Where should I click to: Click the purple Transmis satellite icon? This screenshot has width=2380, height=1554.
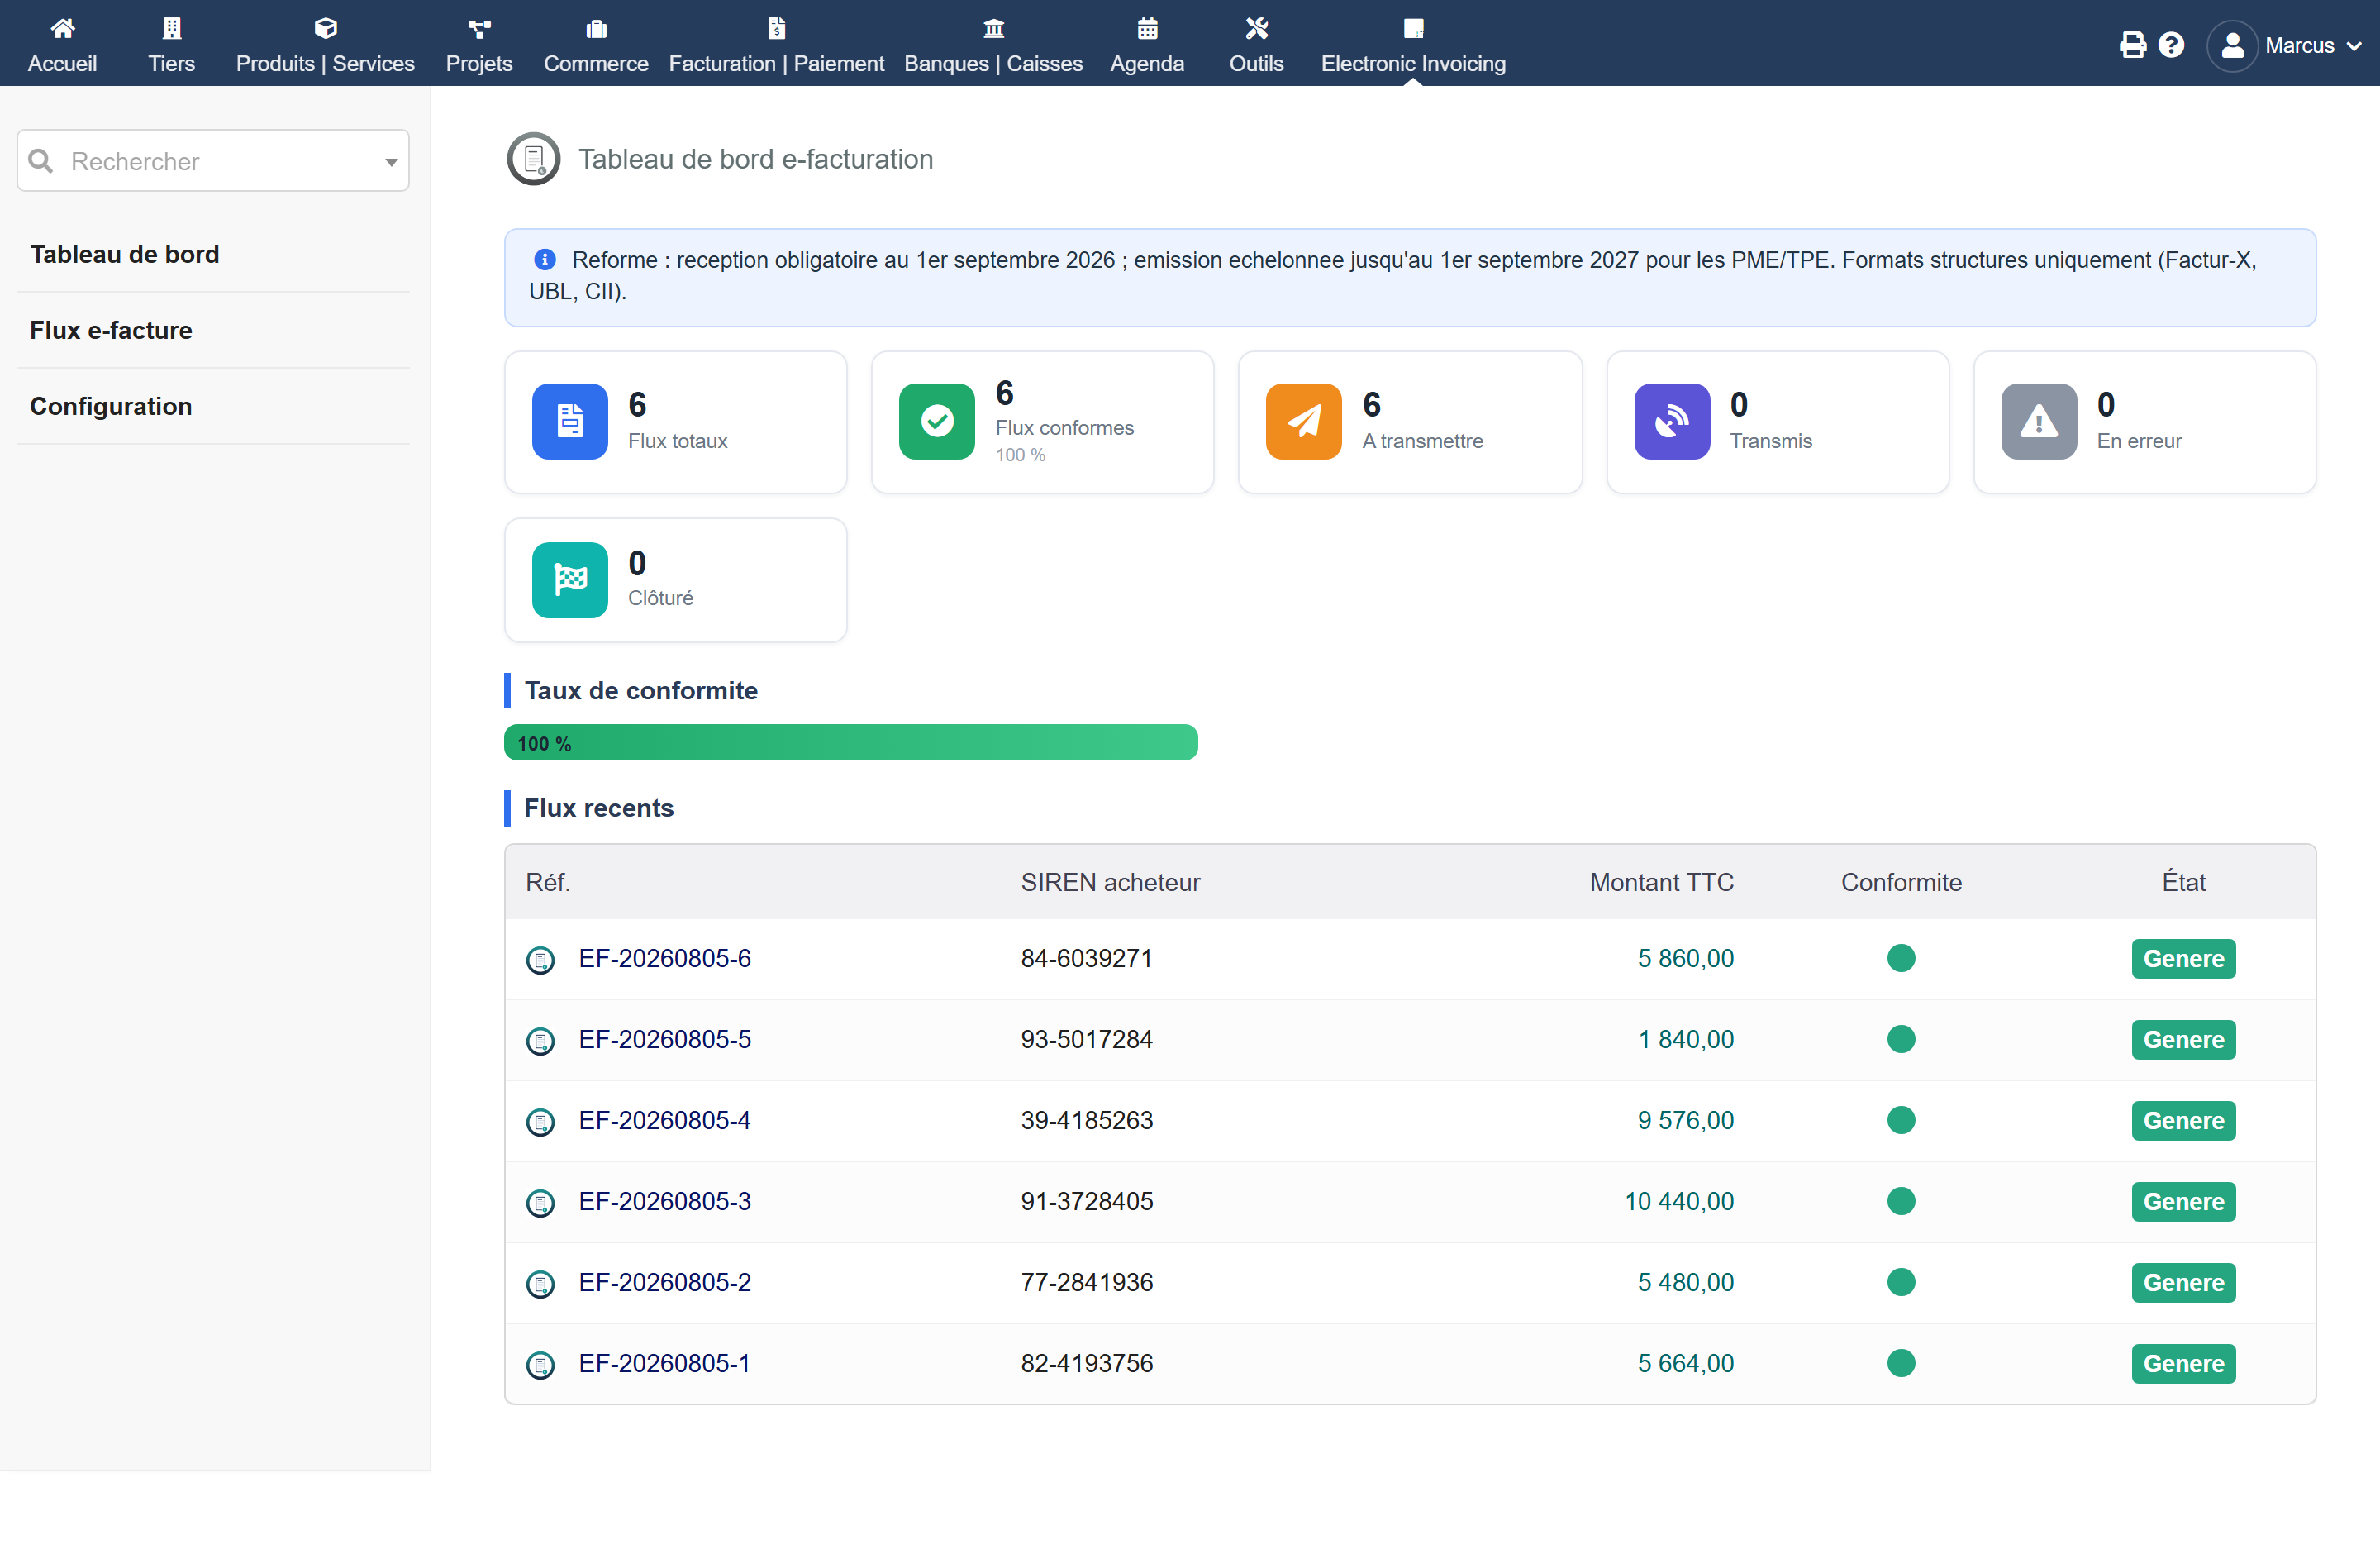pos(1672,421)
